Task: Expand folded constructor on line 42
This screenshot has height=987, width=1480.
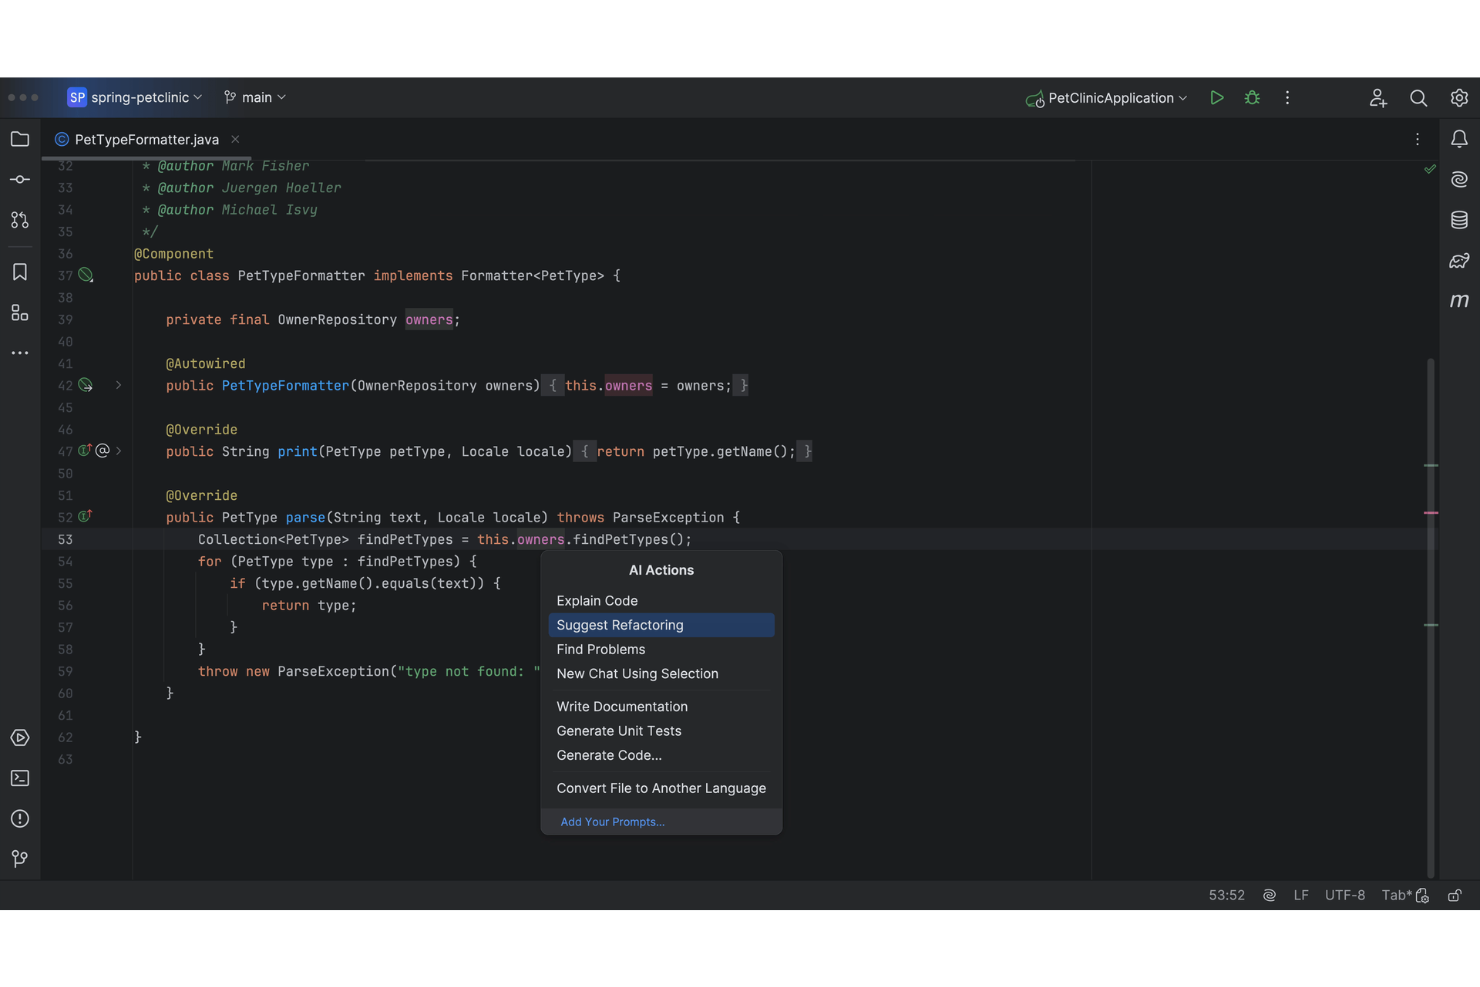Action: (118, 385)
